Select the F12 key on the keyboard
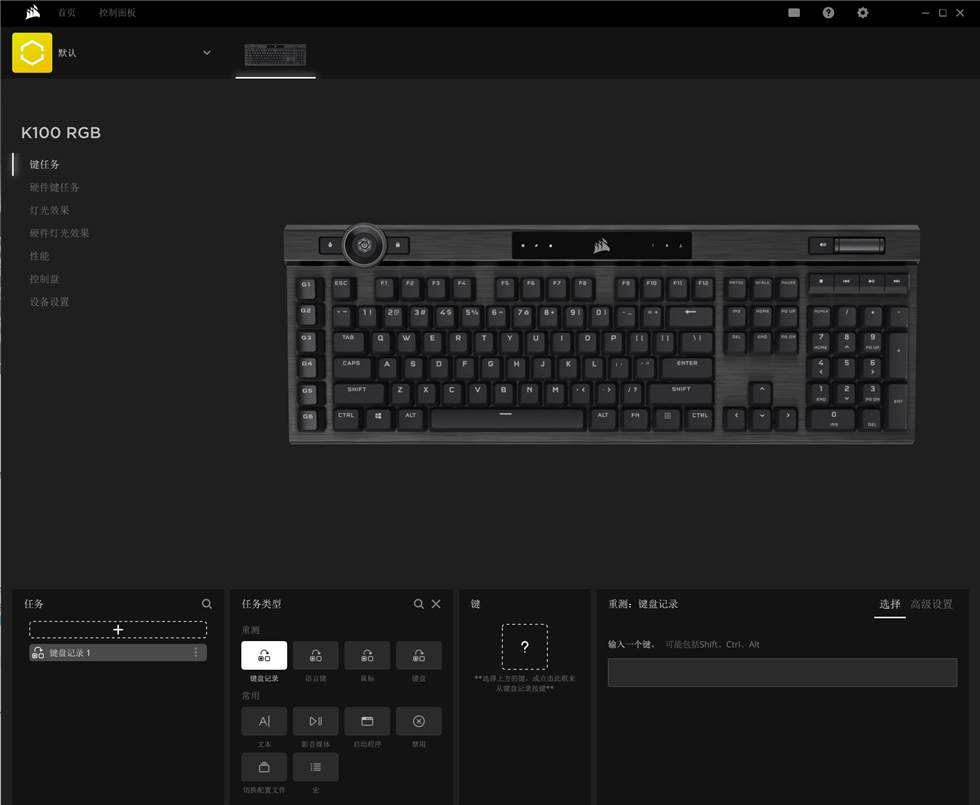The width and height of the screenshot is (980, 805). 704,286
